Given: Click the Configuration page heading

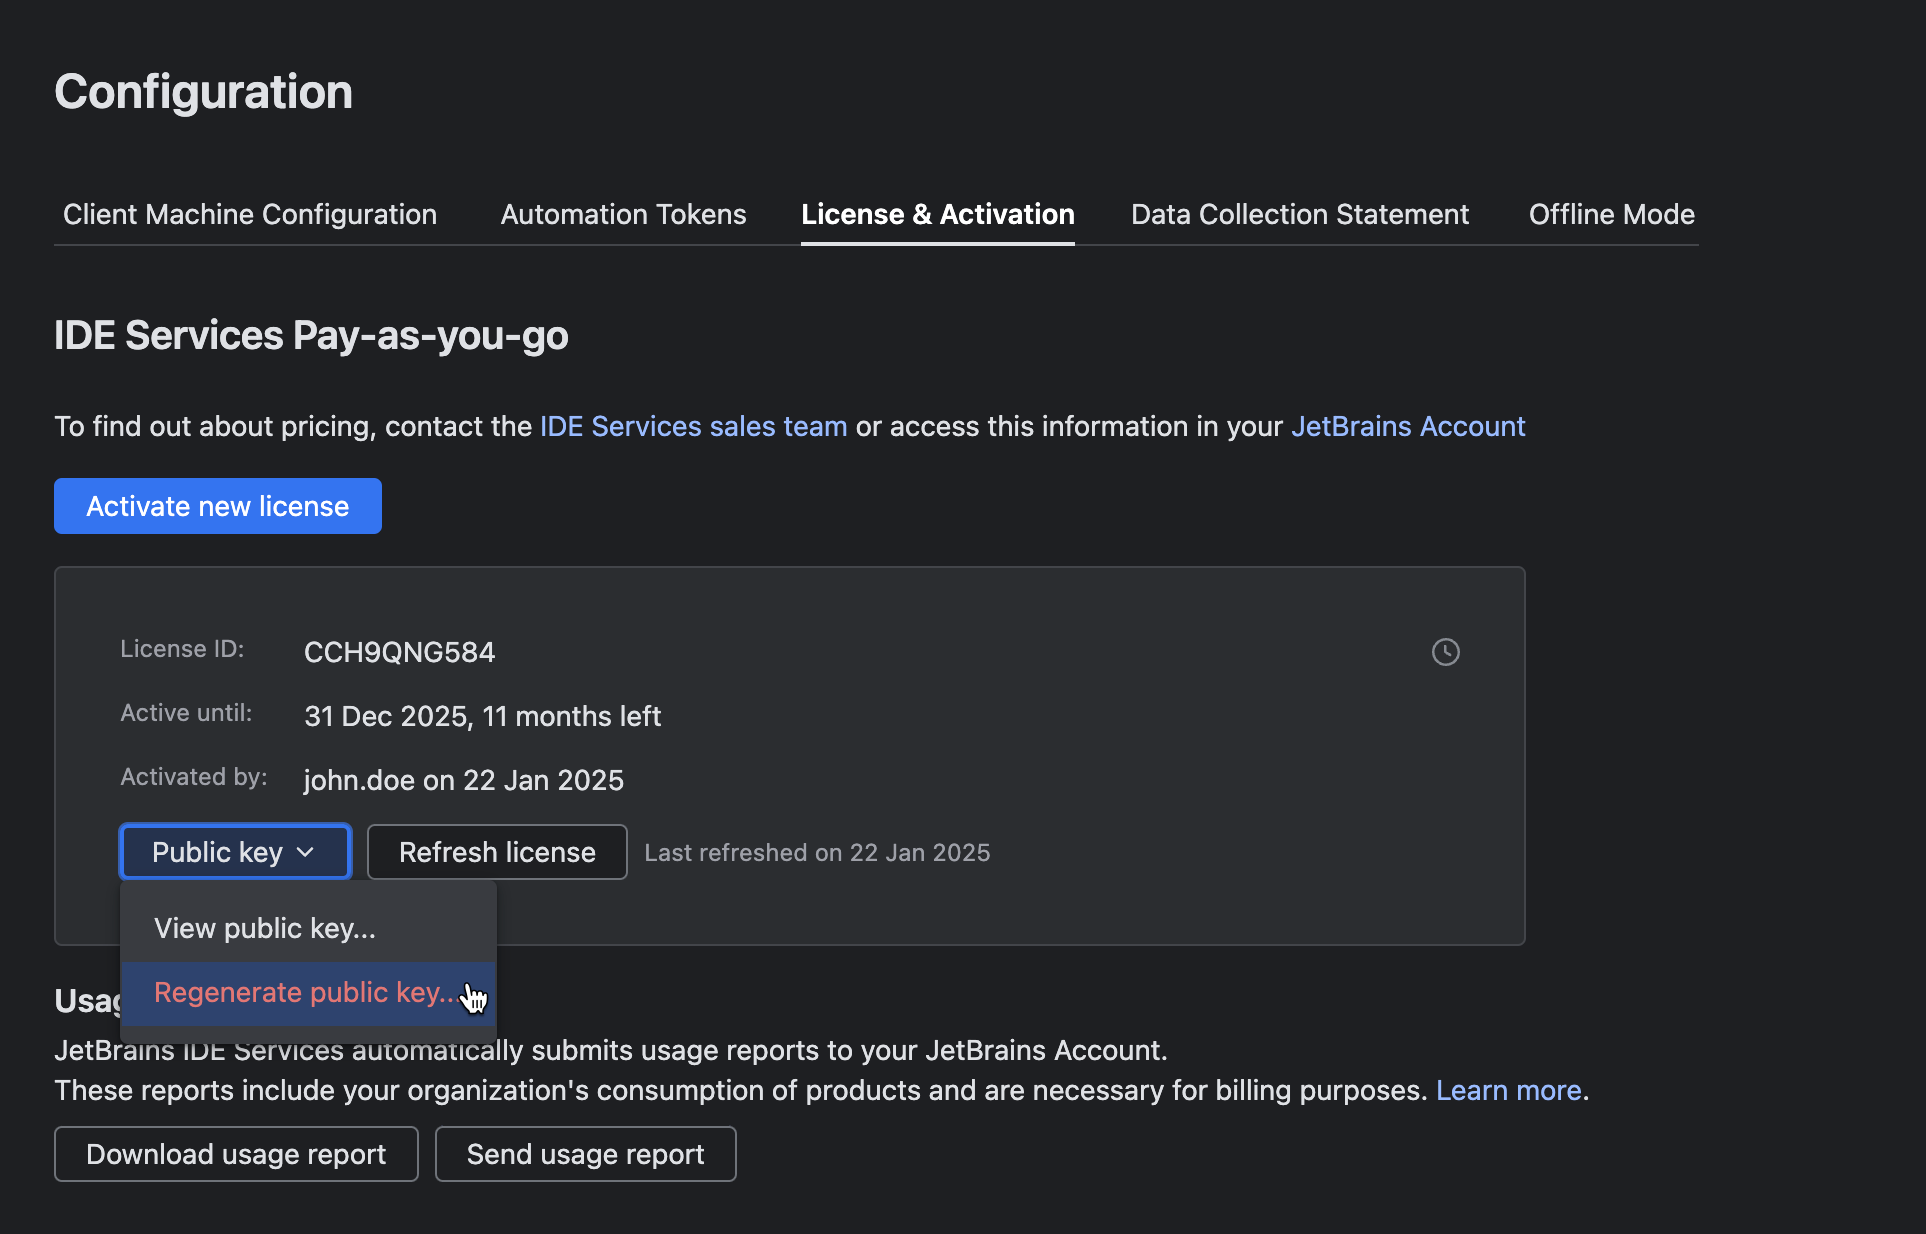Looking at the screenshot, I should [203, 91].
